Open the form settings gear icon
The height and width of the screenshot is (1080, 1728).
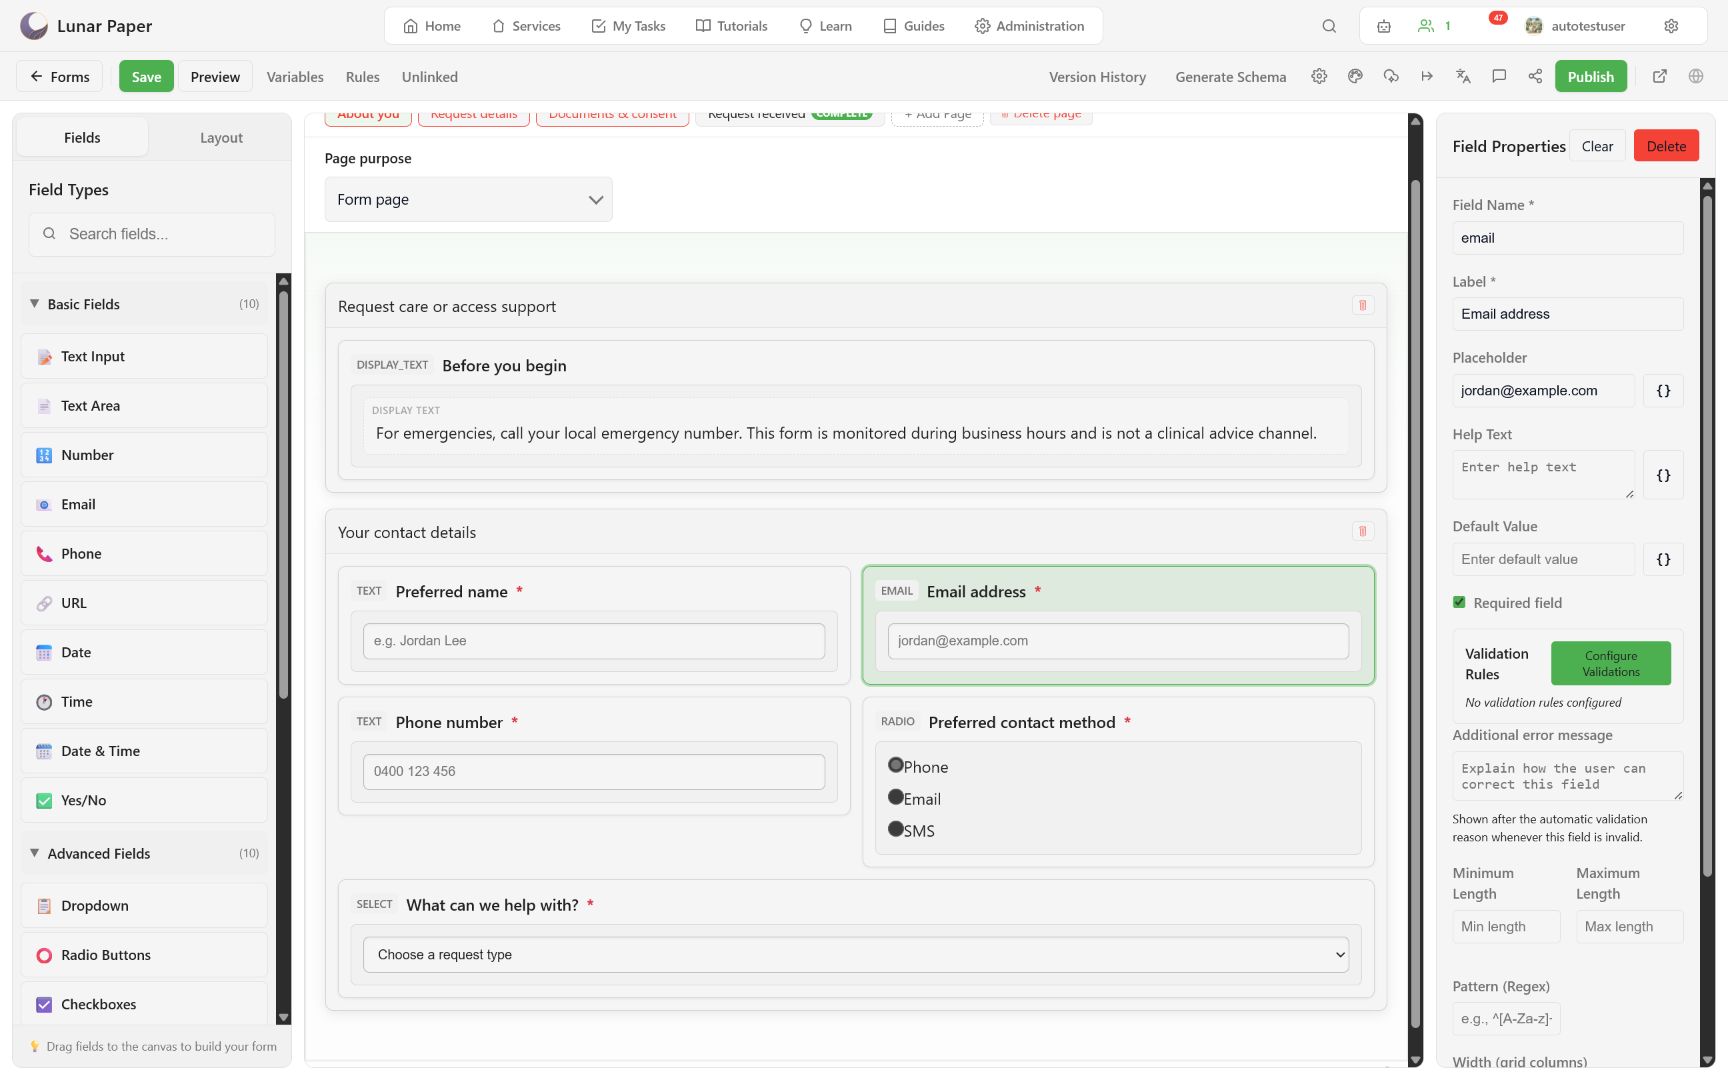(x=1319, y=76)
